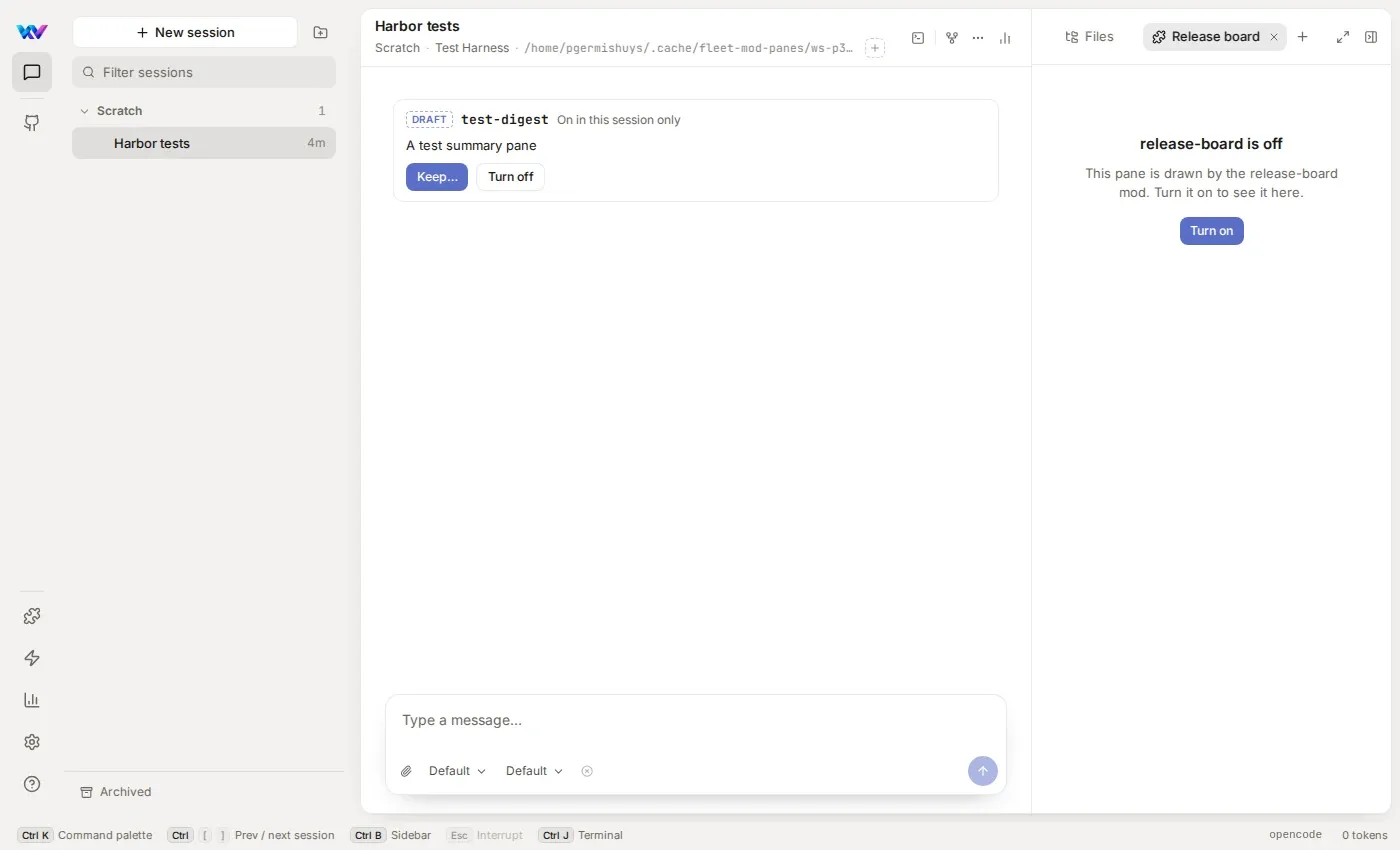Click the new folder icon beside New session
Image resolution: width=1400 pixels, height=850 pixels.
[320, 32]
